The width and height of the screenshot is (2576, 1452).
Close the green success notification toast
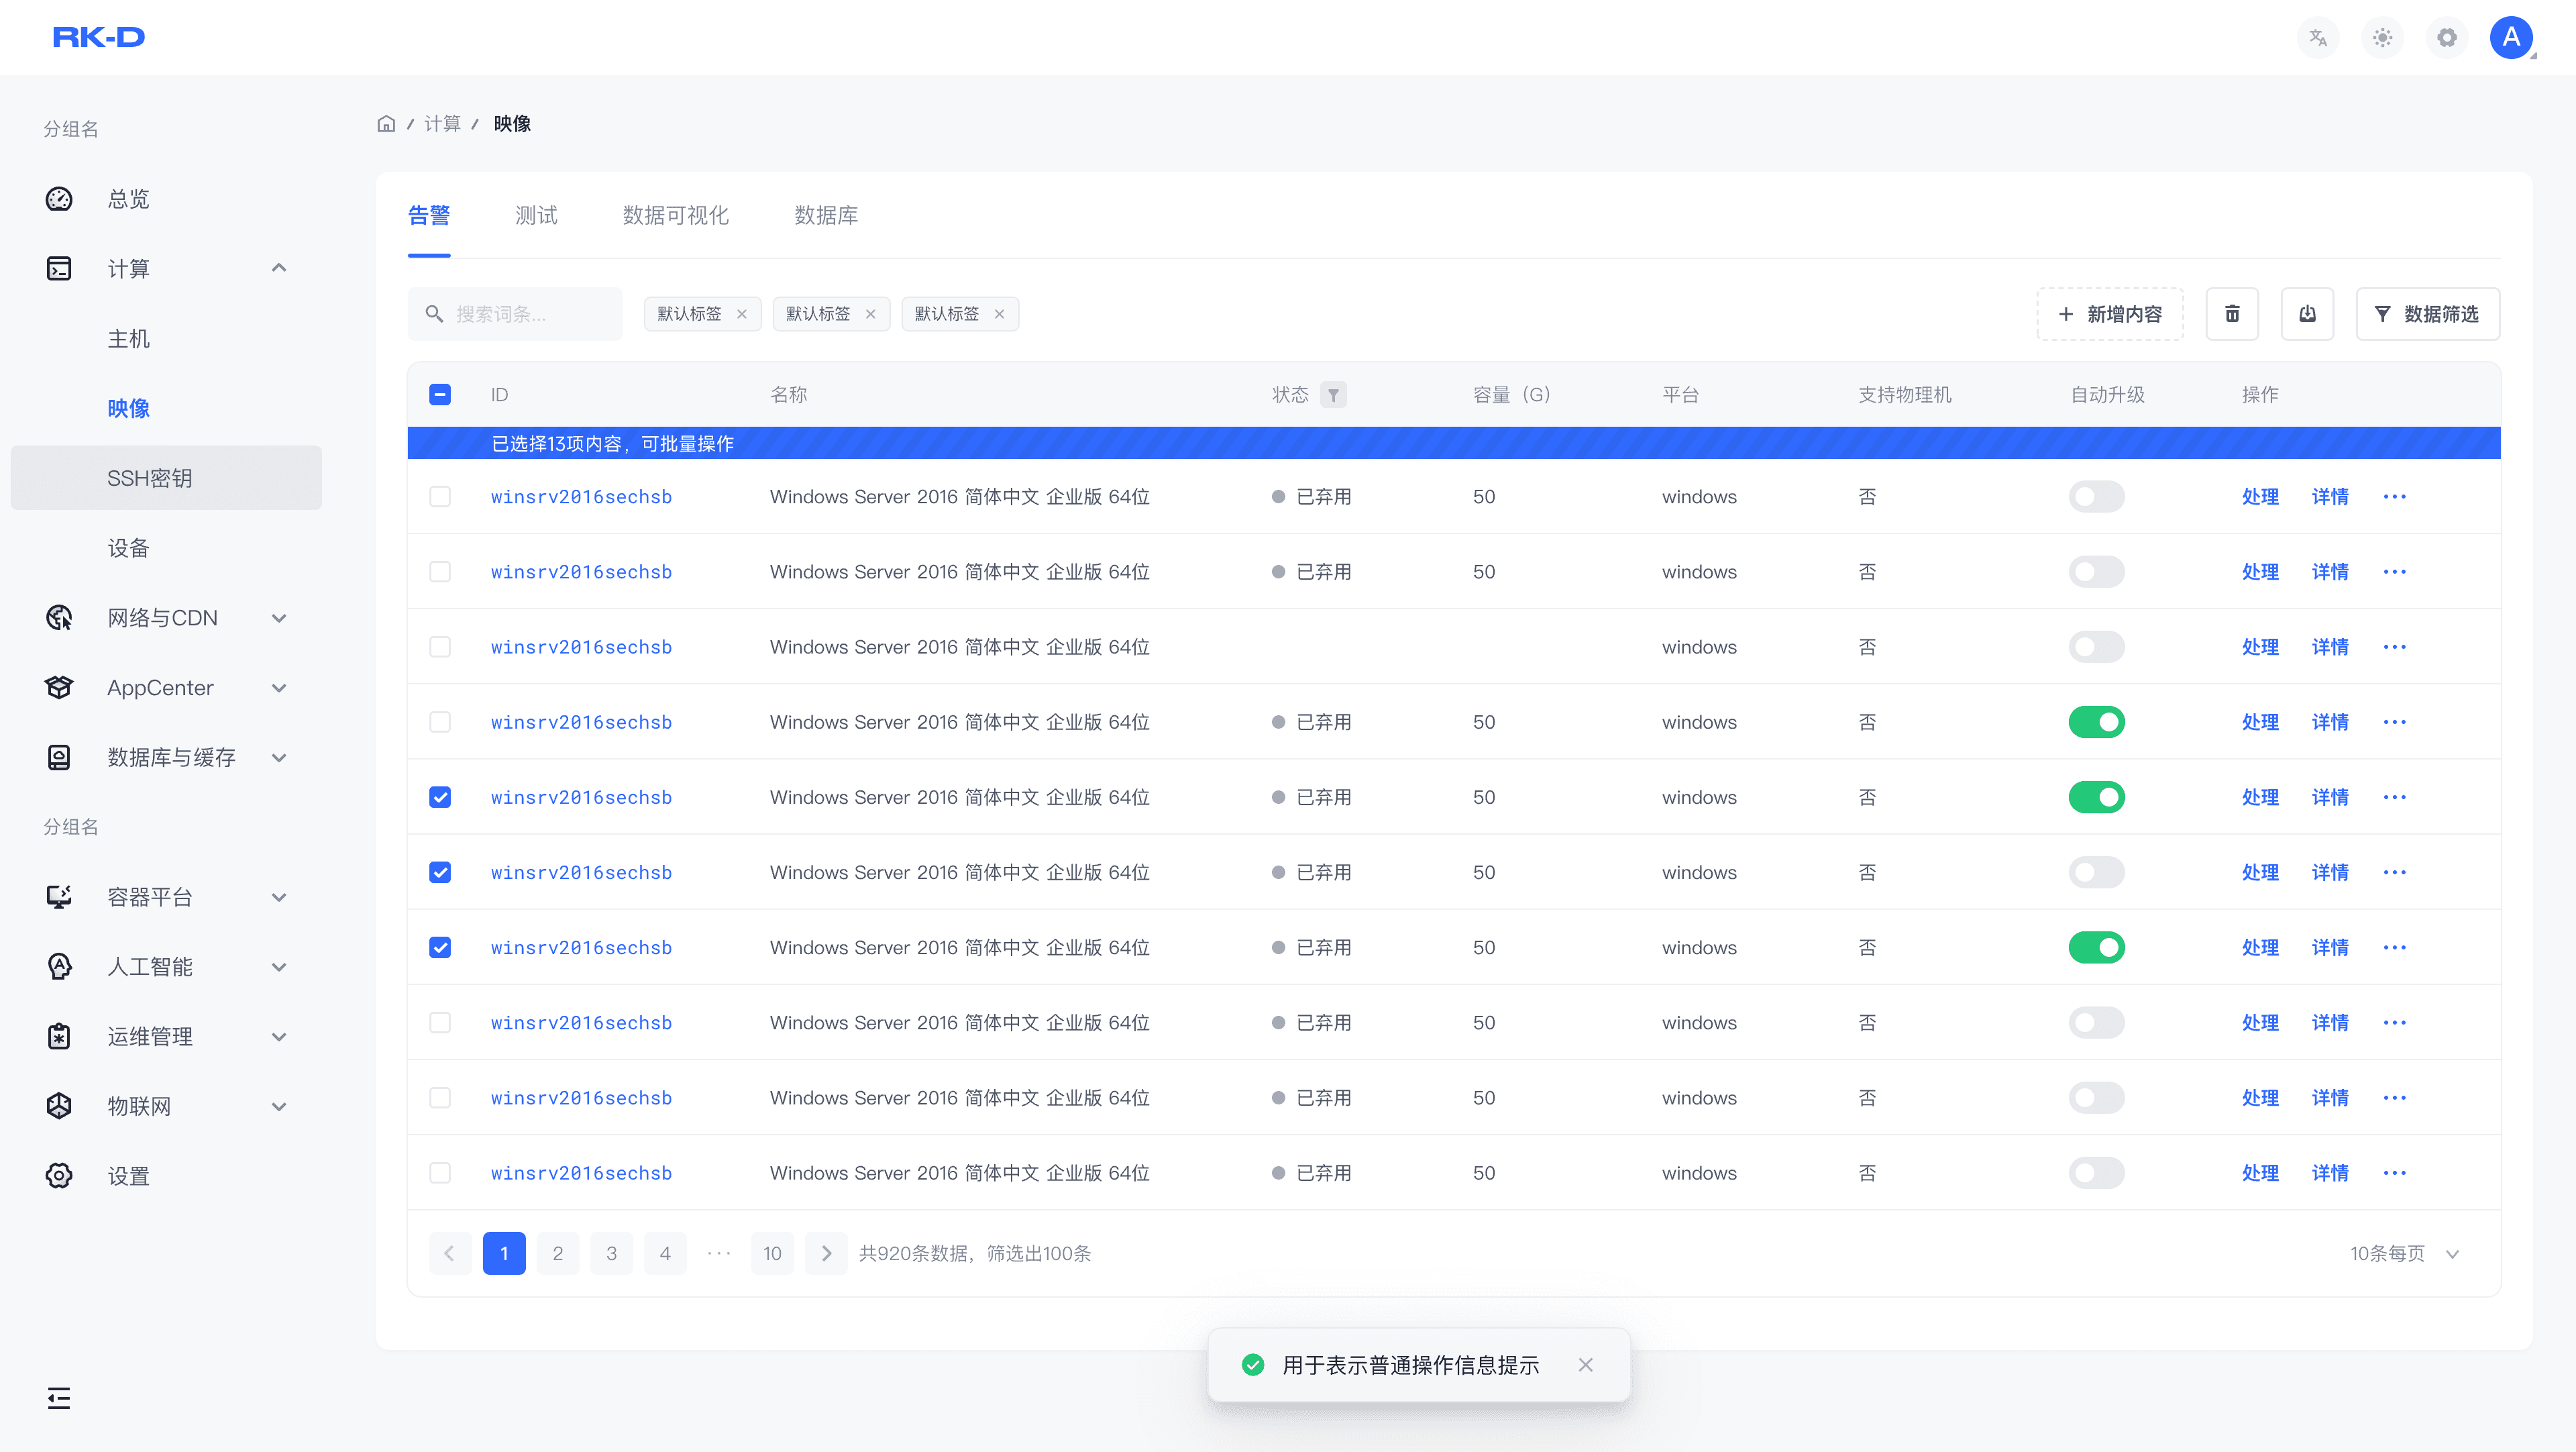tap(1585, 1365)
